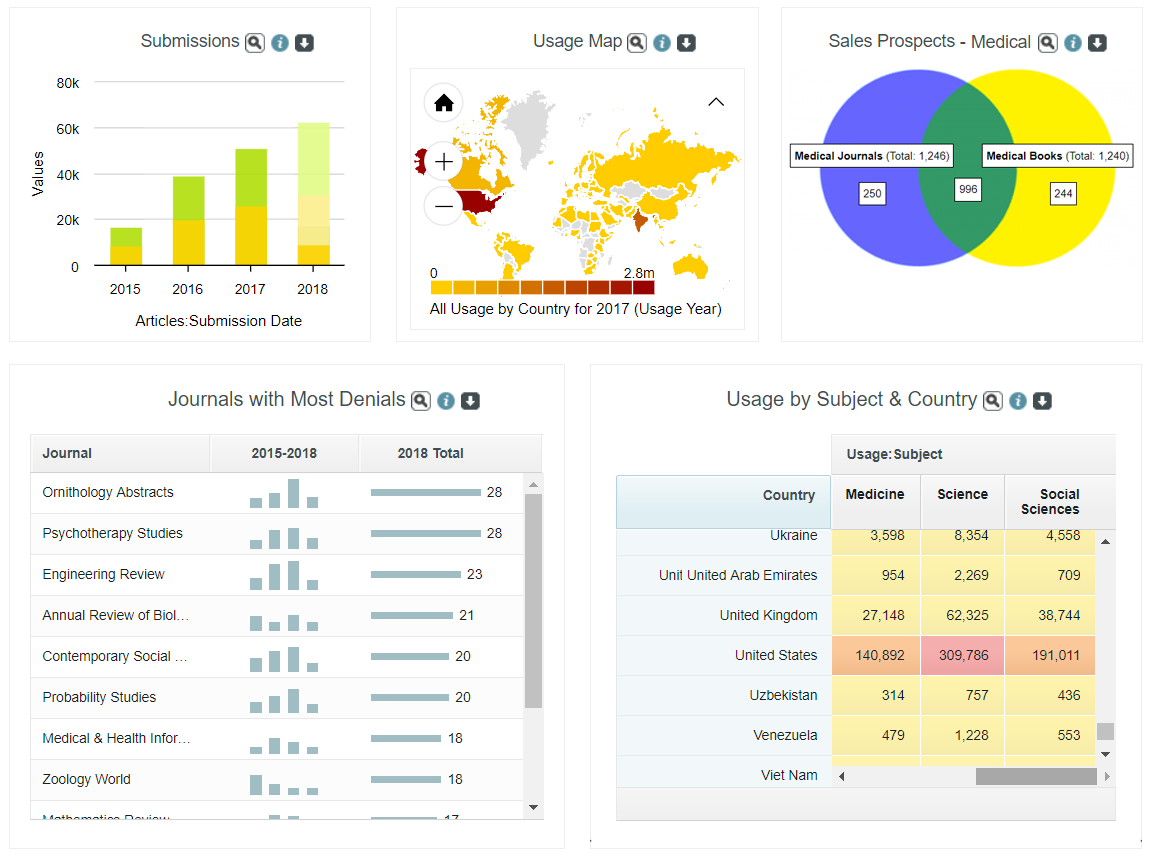Open info icon for Usage Map
The width and height of the screenshot is (1154, 860).
(661, 43)
